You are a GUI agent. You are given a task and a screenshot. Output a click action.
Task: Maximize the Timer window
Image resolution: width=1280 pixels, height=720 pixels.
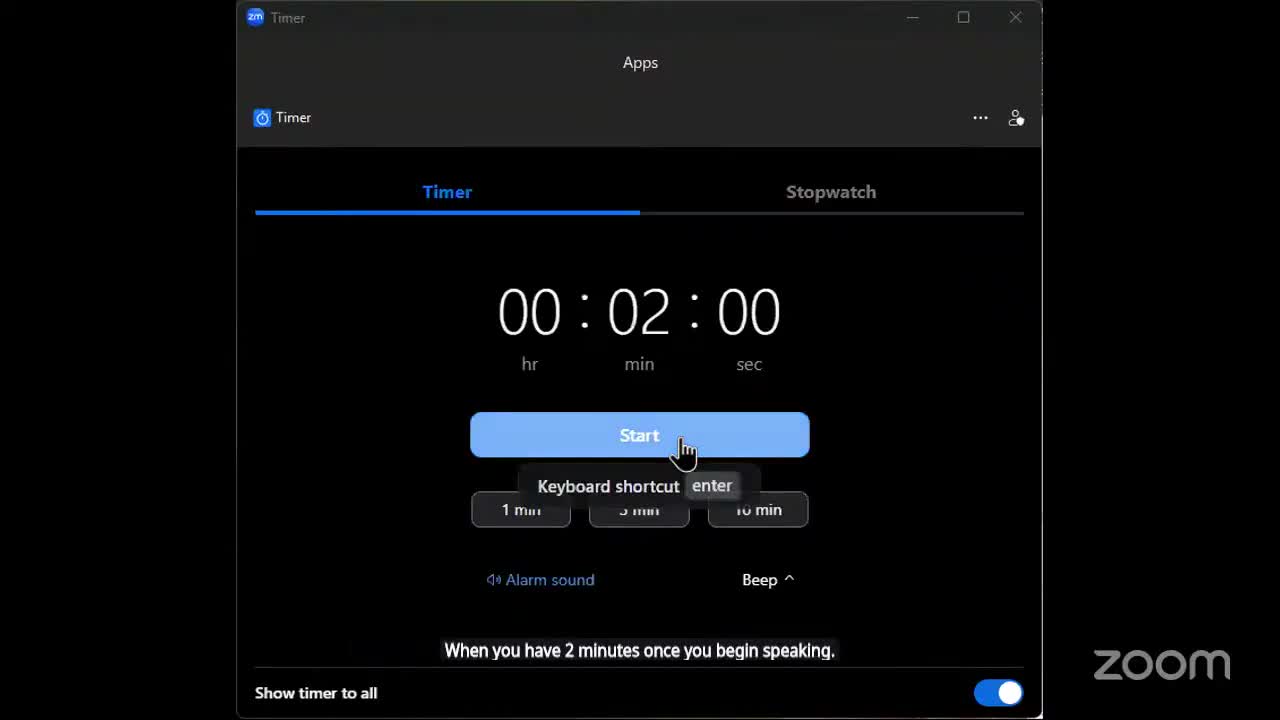tap(964, 17)
